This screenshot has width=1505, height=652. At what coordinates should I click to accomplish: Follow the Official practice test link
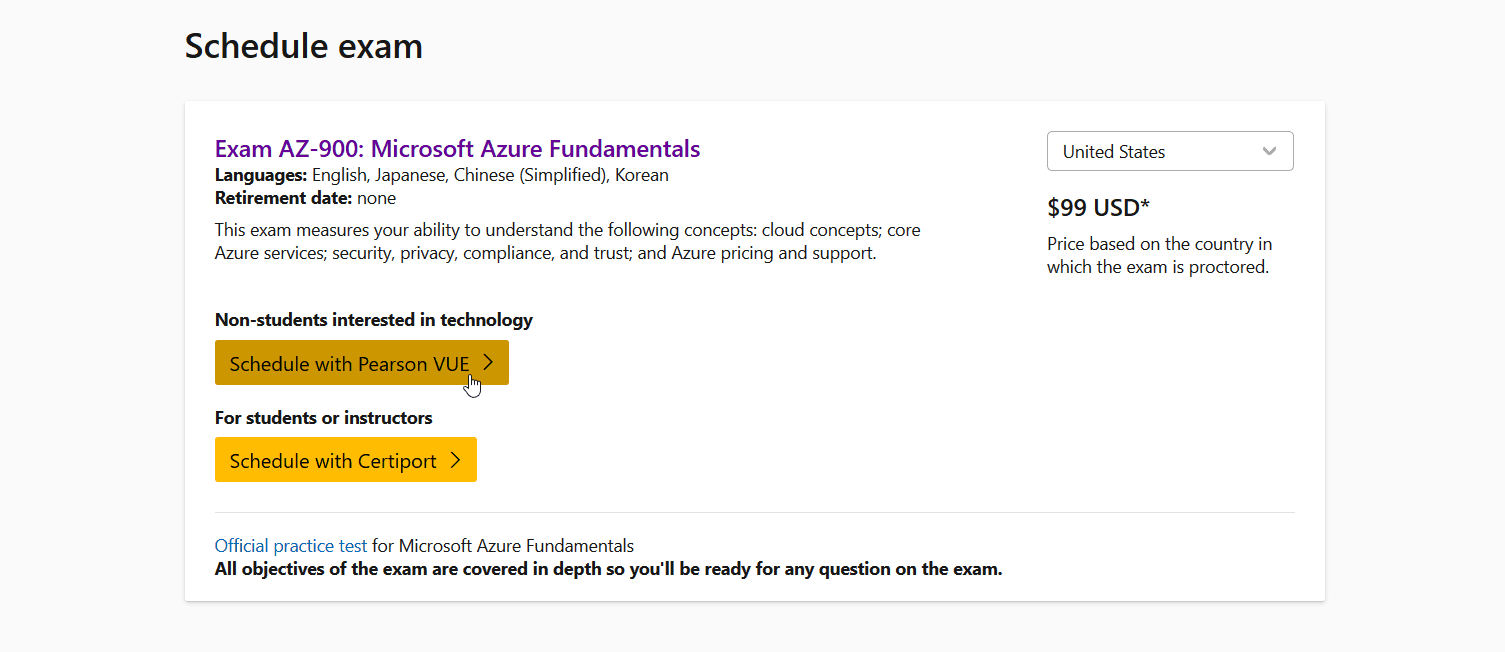(290, 546)
